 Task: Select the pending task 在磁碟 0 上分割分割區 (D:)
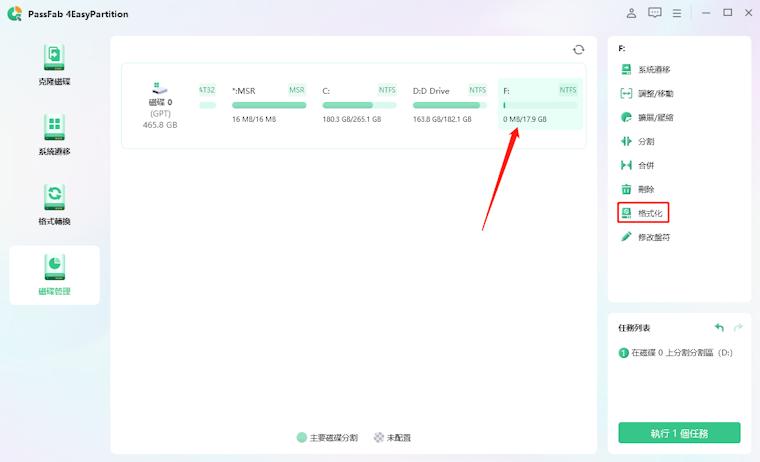[x=676, y=352]
